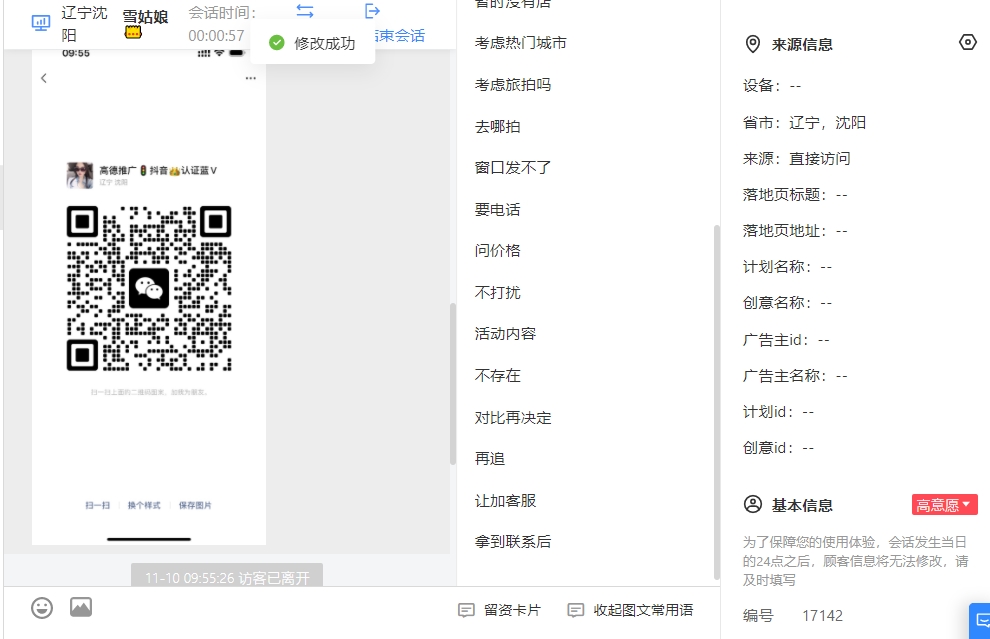The height and width of the screenshot is (639, 990).
Task: Click the blue chat bubble floating icon
Action: coord(981,621)
